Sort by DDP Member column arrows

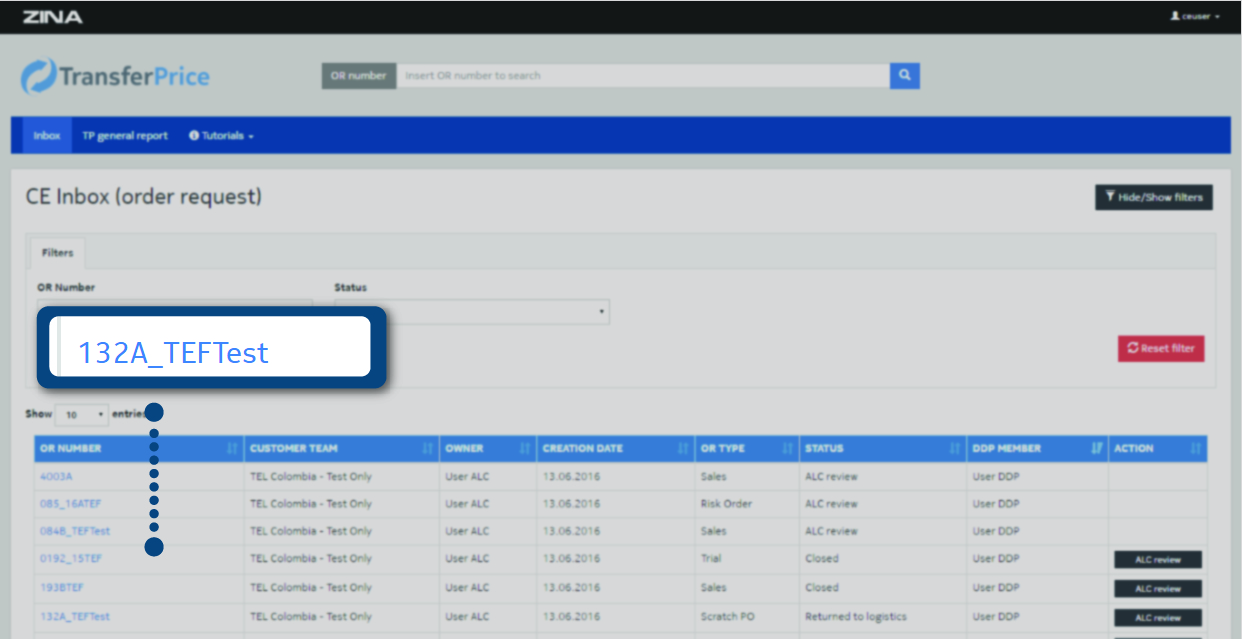(x=1096, y=449)
